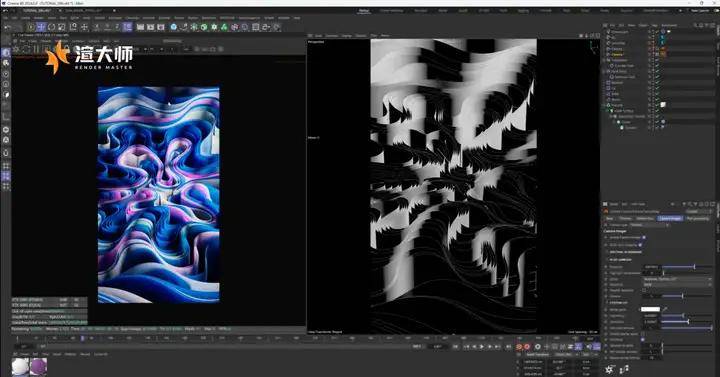Go to start of animation

tap(455, 347)
